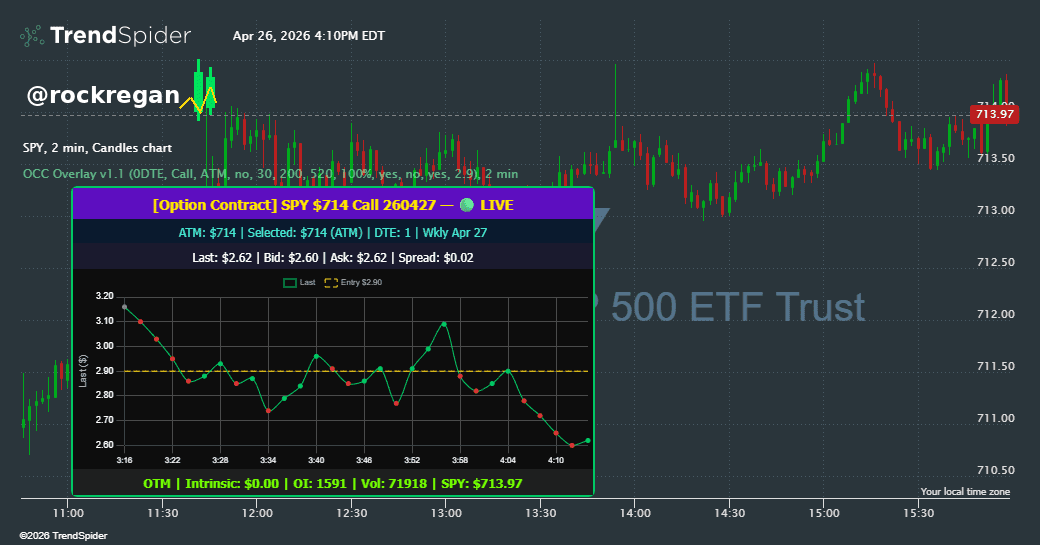Click the @rockregan username text
This screenshot has width=1040, height=545.
coord(103,95)
